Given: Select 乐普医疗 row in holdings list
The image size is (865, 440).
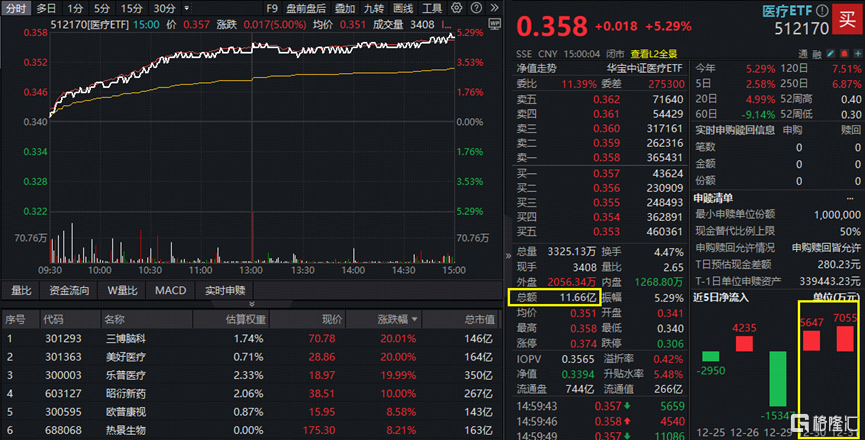Looking at the screenshot, I should coord(251,375).
